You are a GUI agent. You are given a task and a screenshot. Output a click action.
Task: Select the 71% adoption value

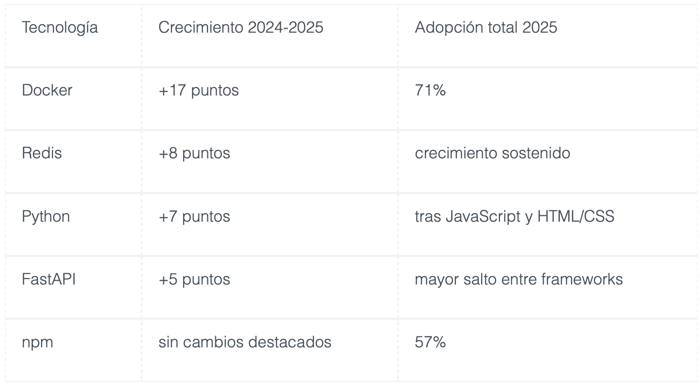(430, 90)
